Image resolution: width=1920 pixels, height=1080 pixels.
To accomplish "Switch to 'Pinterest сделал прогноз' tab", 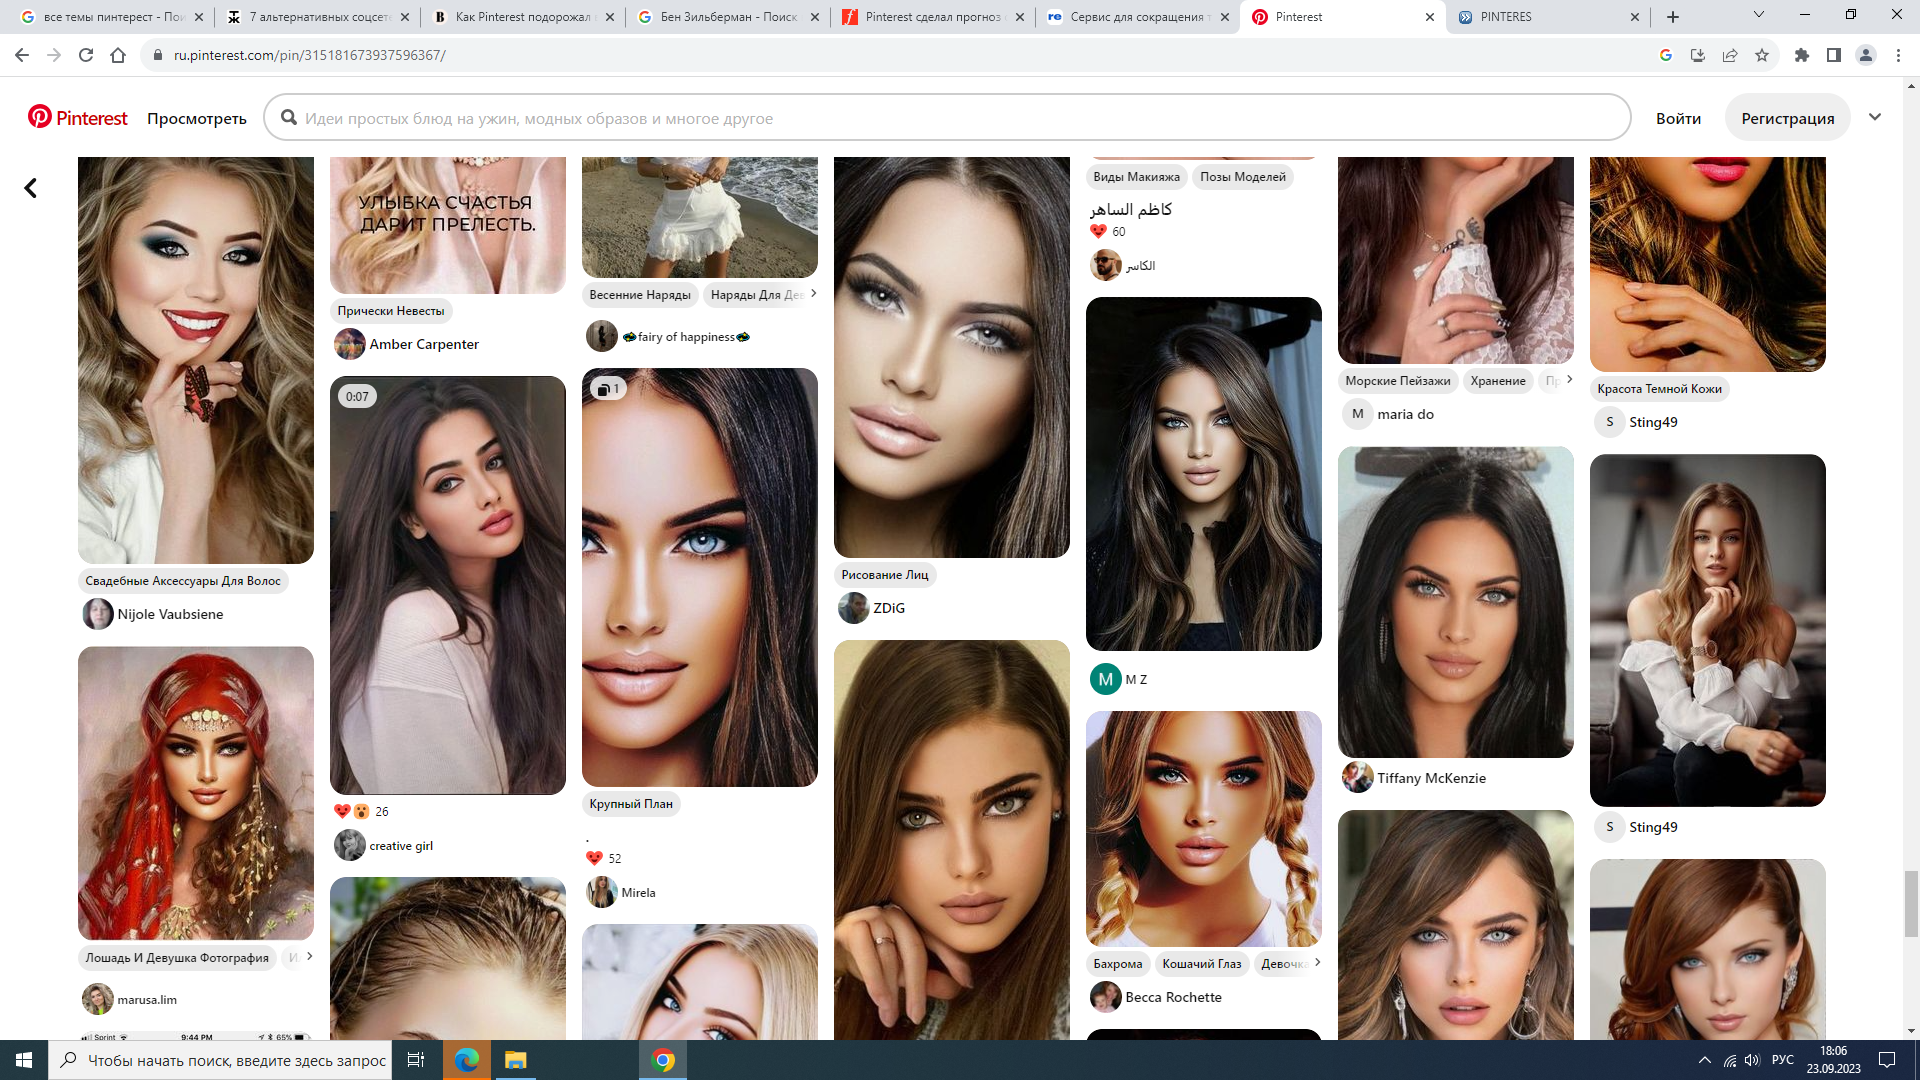I will pos(934,17).
